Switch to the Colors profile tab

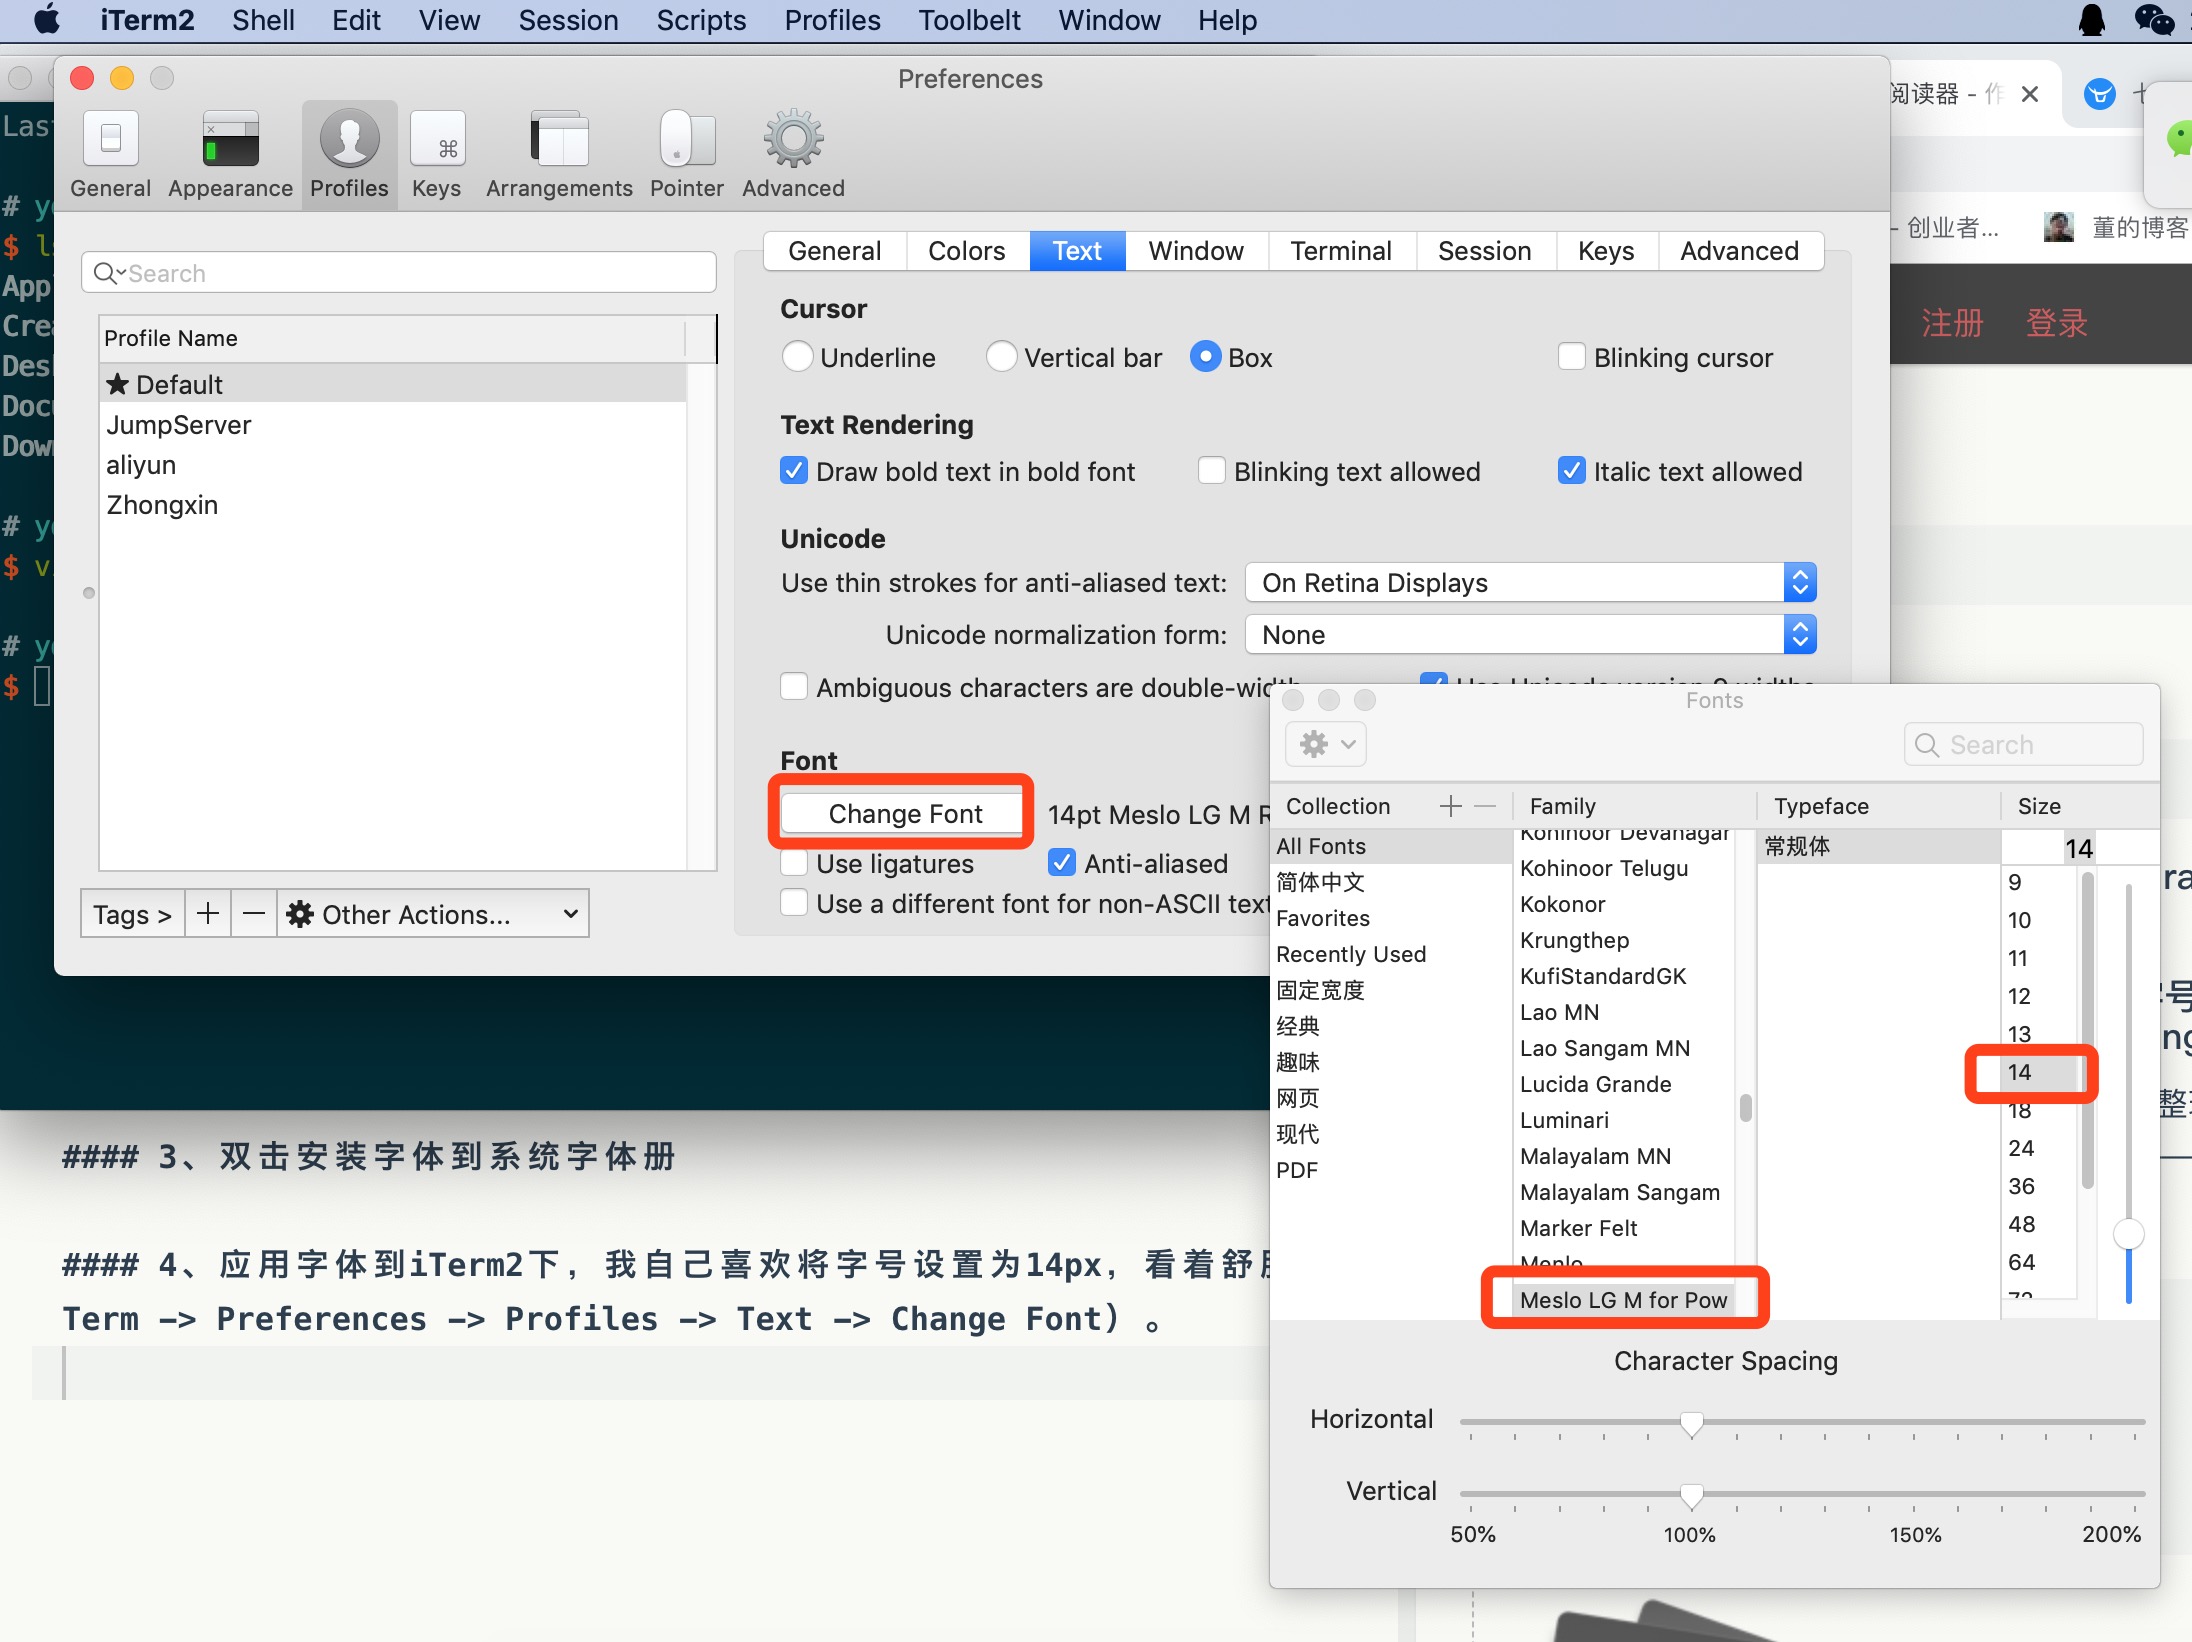pos(966,250)
